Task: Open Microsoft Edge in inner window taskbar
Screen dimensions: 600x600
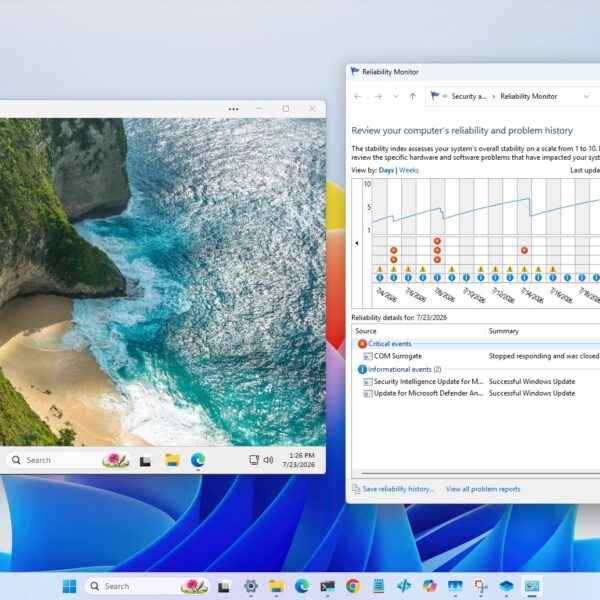Action: pos(198,460)
